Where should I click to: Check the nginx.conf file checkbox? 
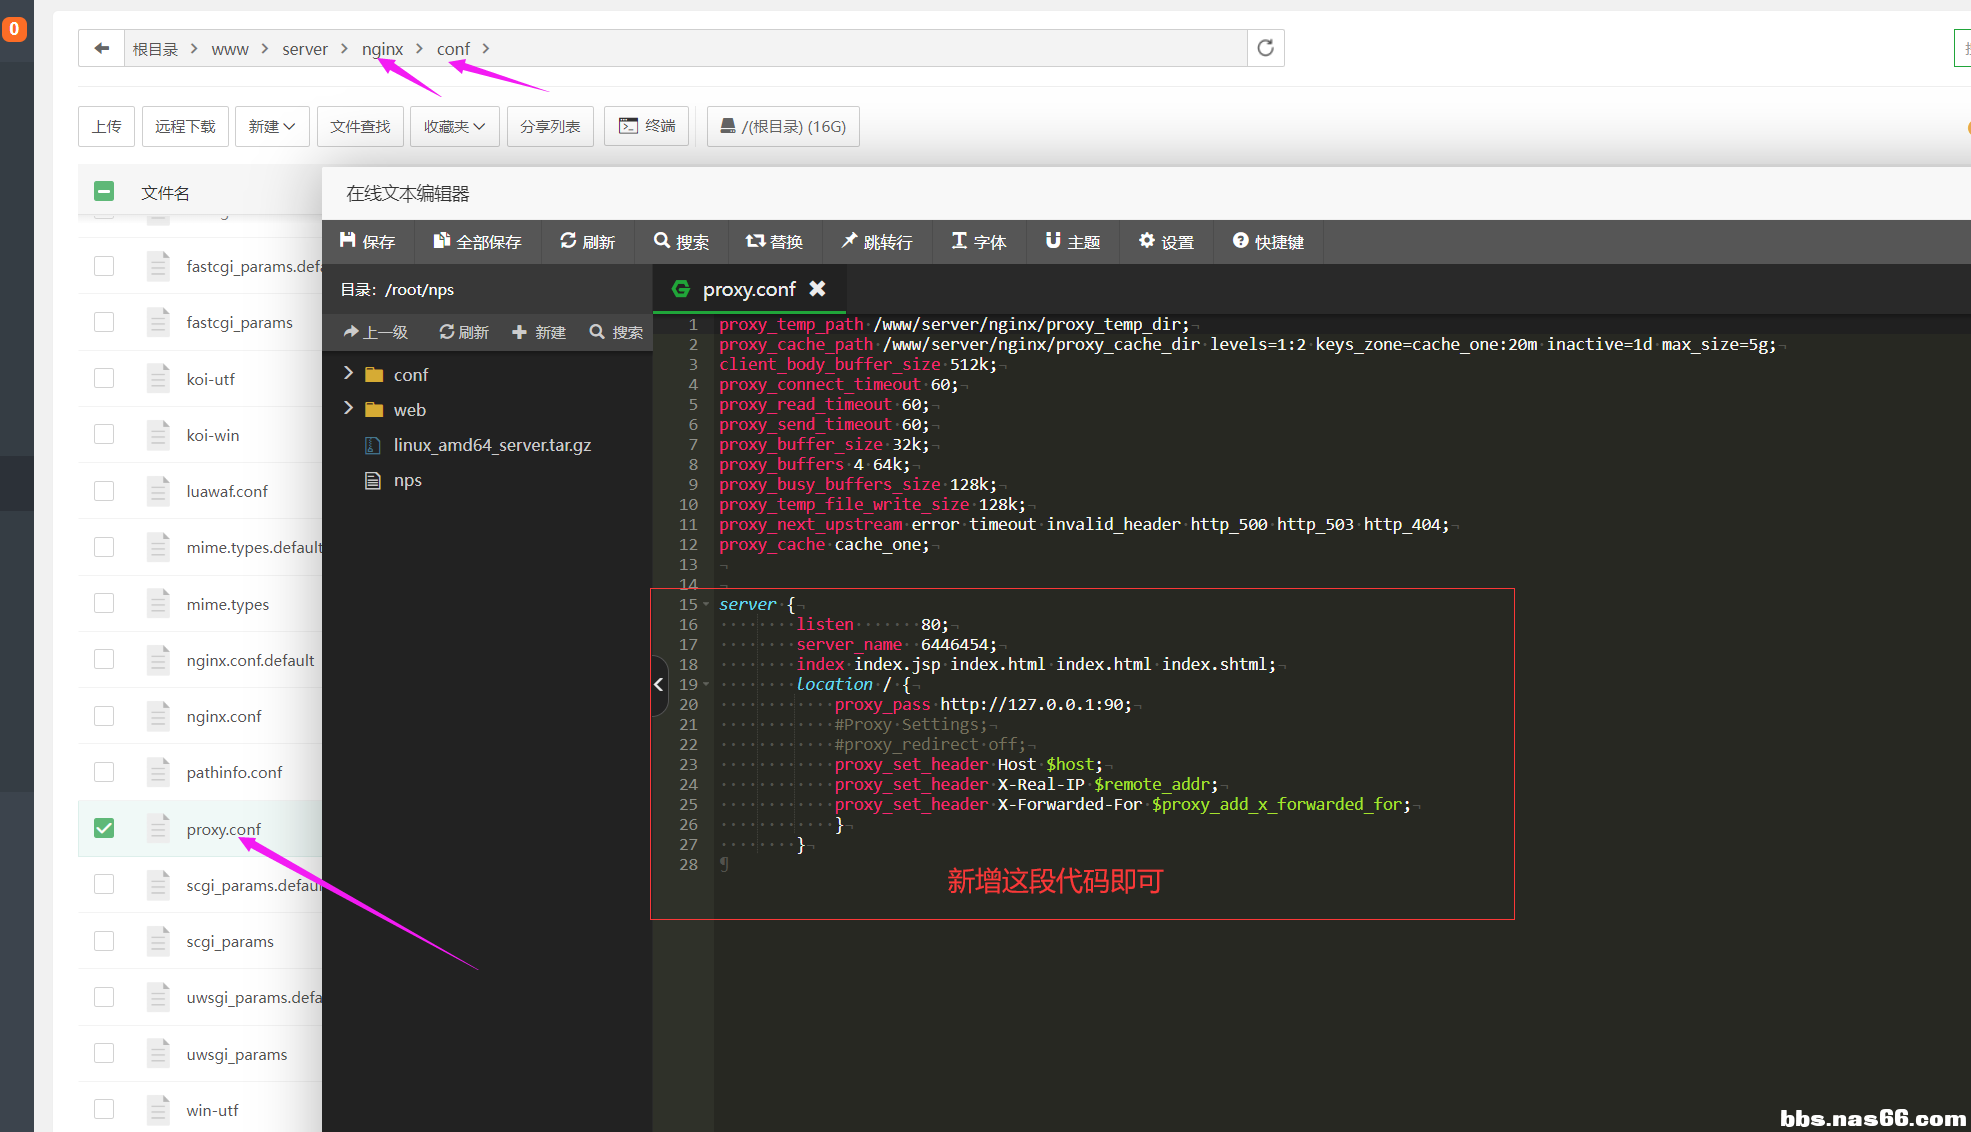point(104,716)
